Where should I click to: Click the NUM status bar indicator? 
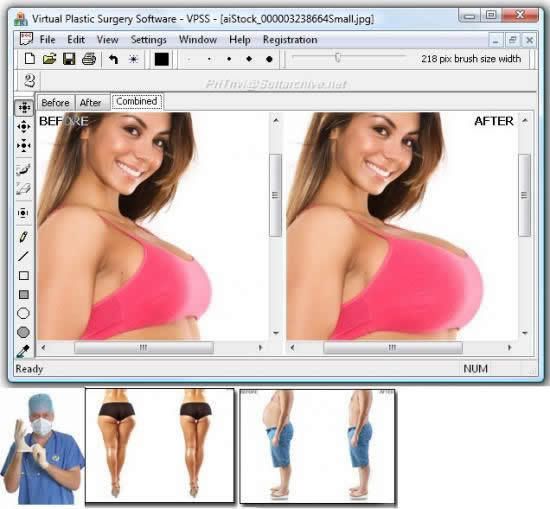(x=475, y=369)
